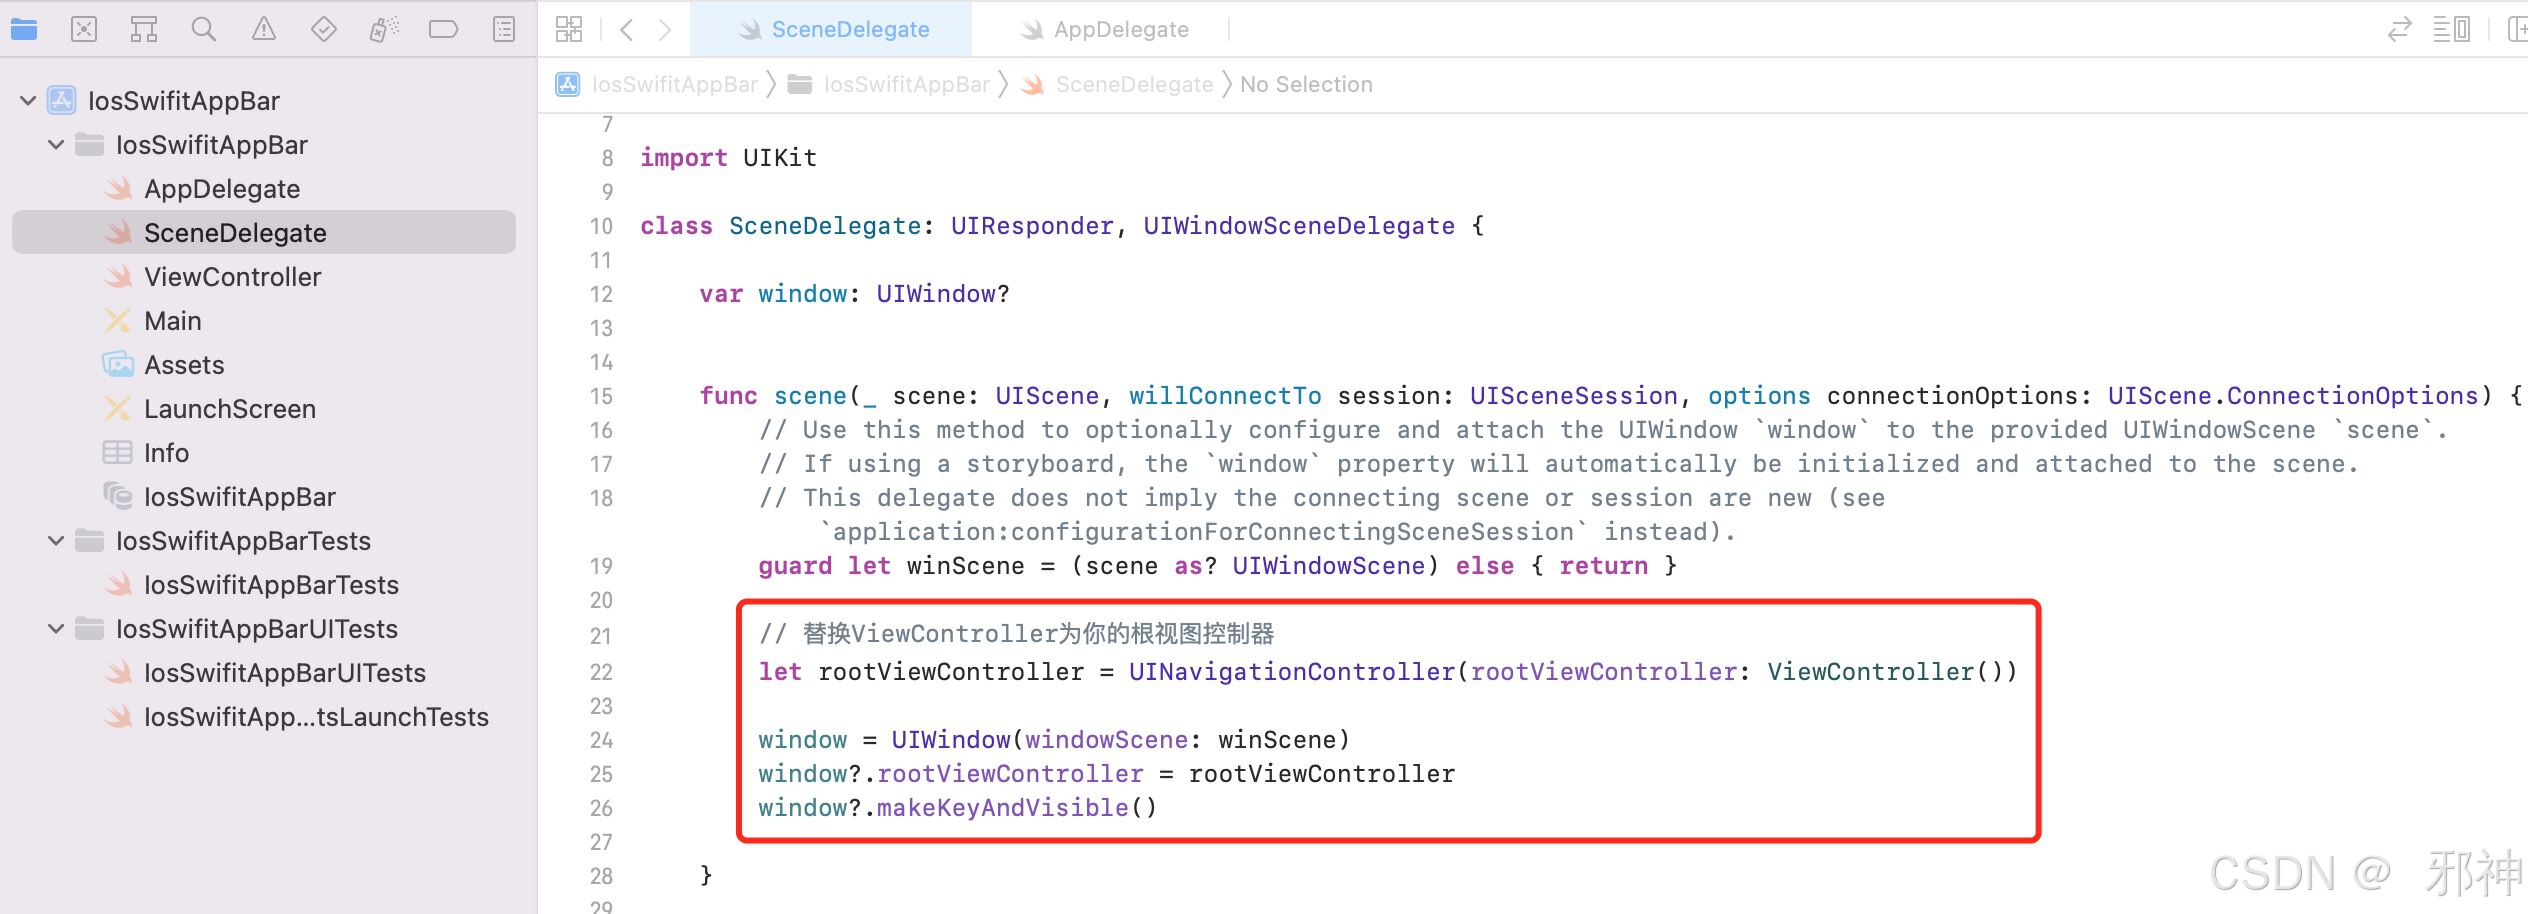Select SceneDelegate in the navigator
Screen dimensions: 2528x914
click(264, 232)
